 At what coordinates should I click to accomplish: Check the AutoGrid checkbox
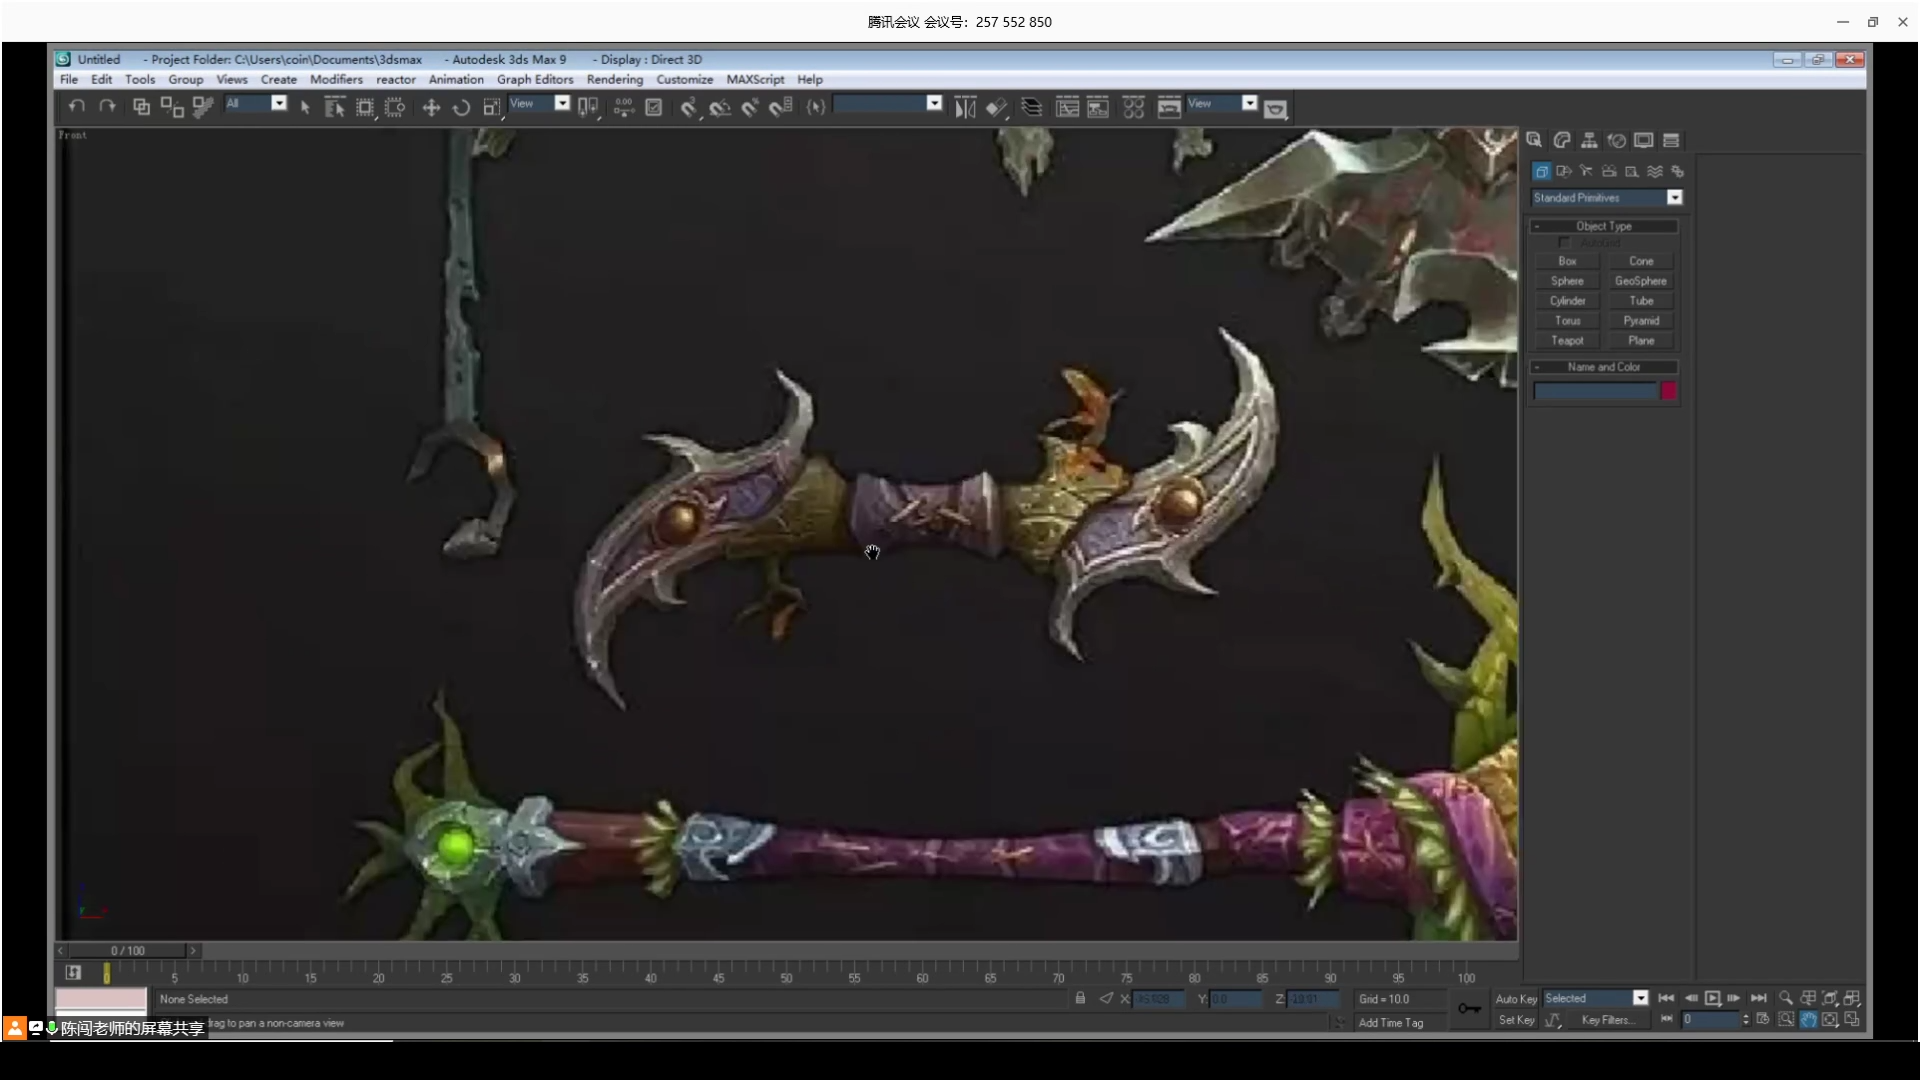[1564, 243]
